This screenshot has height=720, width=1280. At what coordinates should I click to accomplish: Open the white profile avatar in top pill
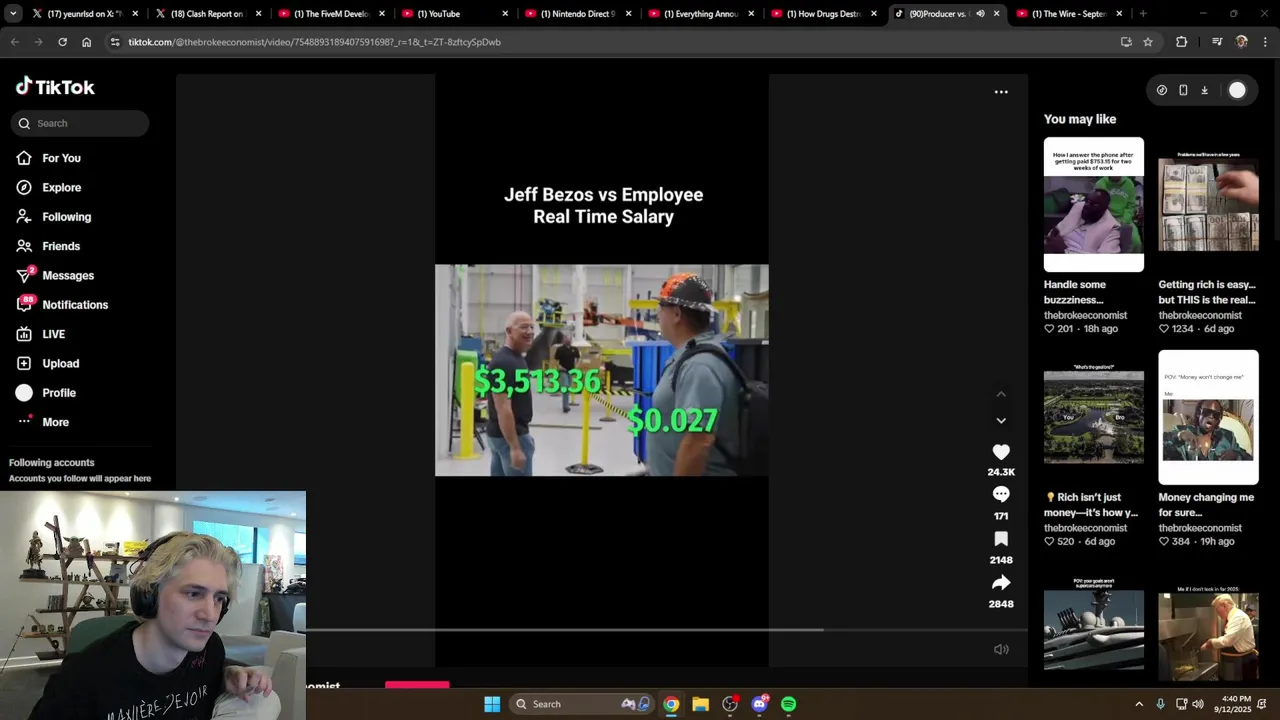pos(1237,90)
